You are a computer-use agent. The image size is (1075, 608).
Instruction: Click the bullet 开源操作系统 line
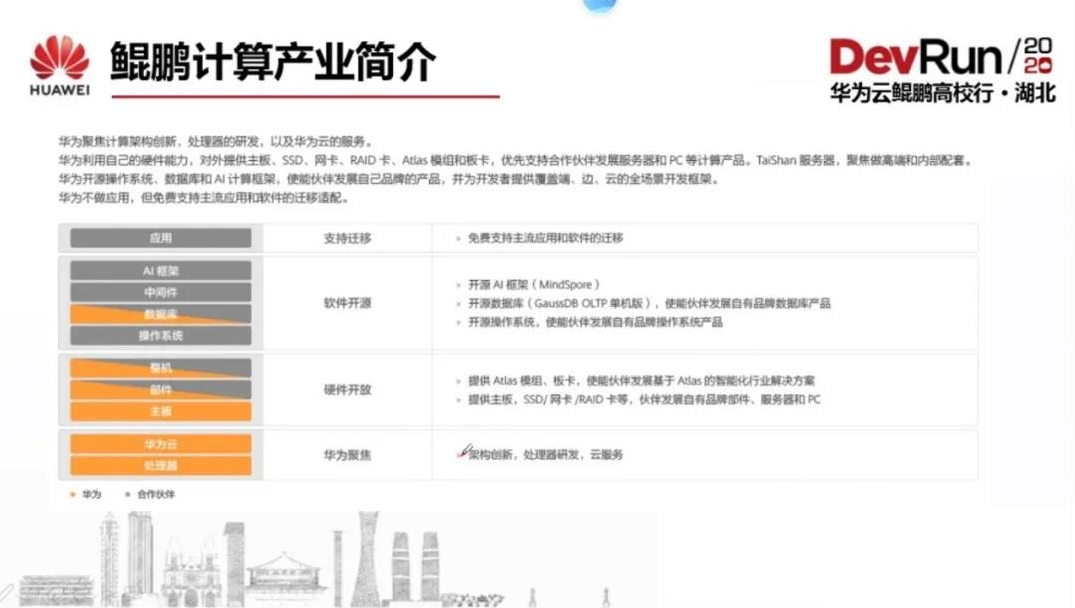point(595,322)
